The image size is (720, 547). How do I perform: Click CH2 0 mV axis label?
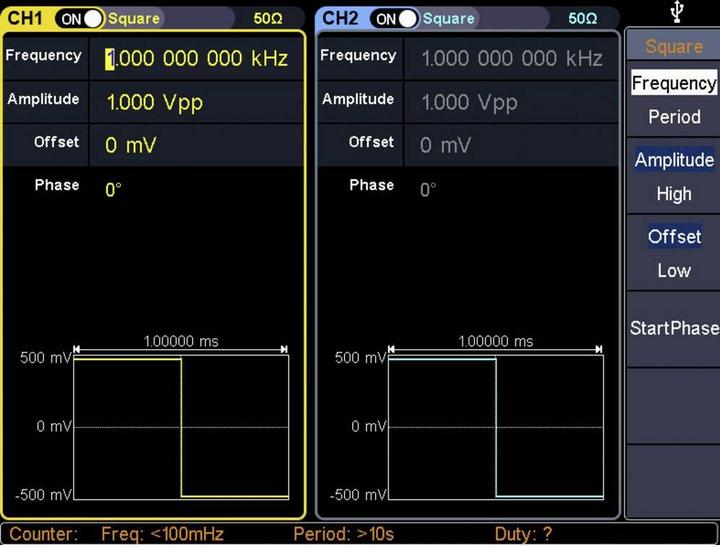368,426
